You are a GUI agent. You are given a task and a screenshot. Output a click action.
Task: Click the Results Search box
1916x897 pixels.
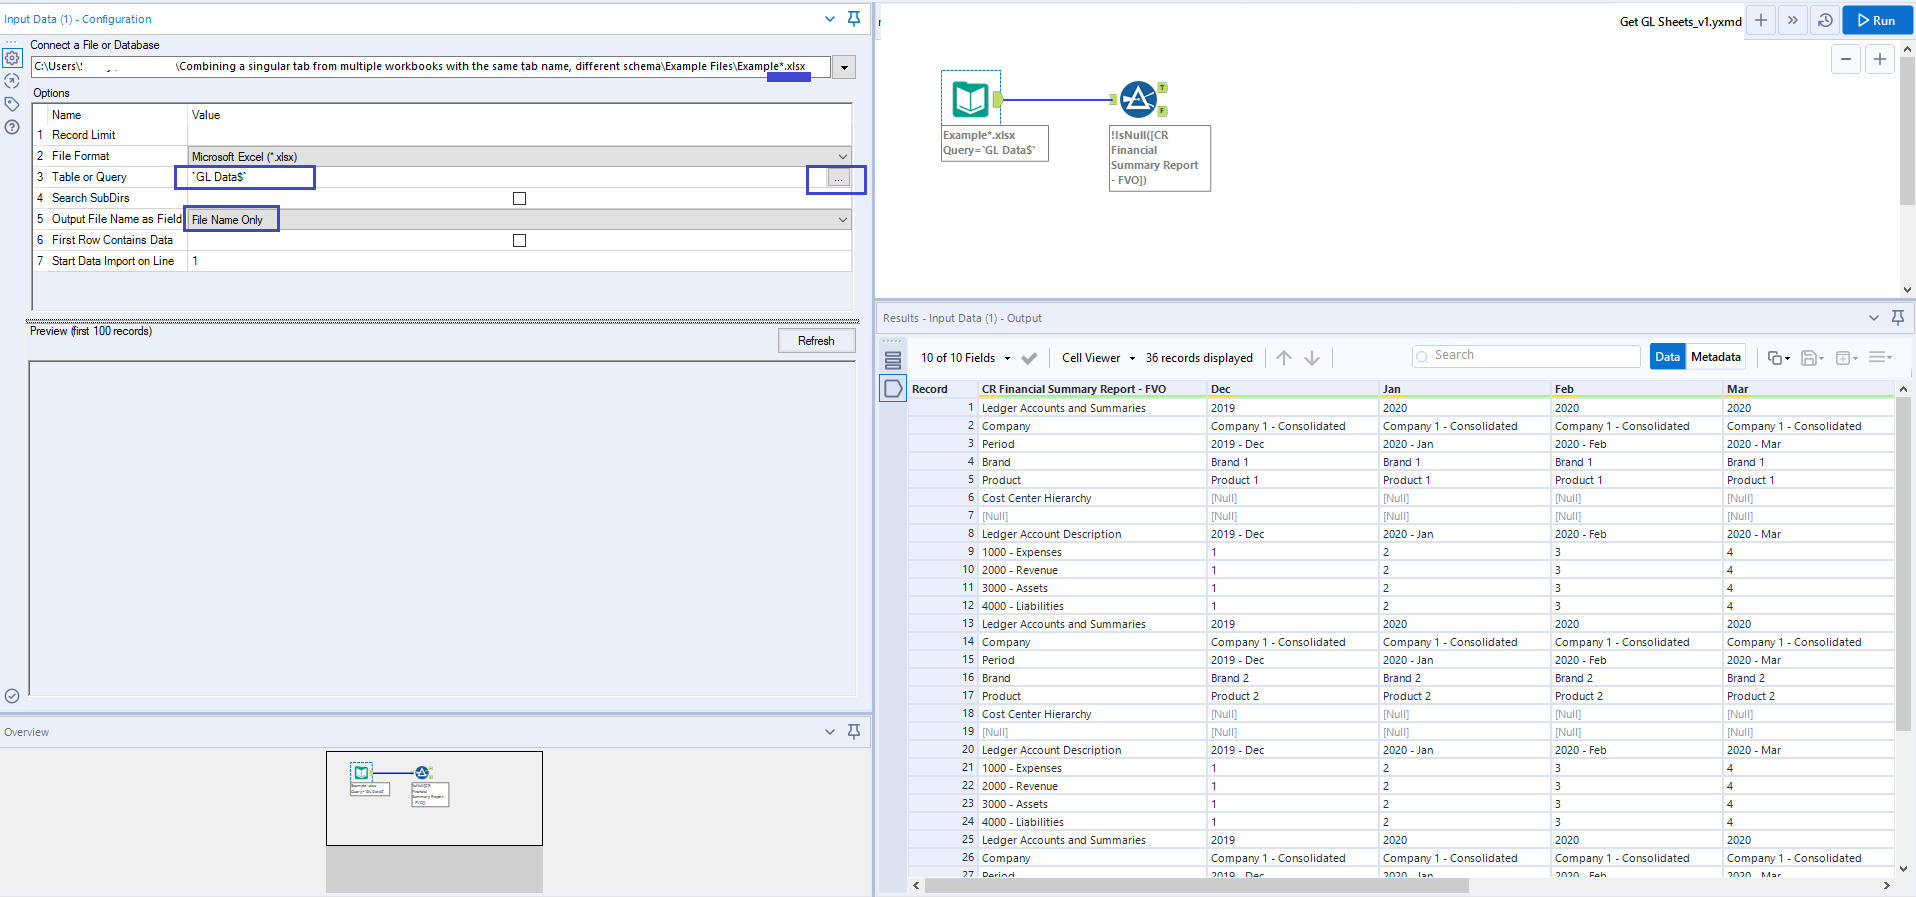[1526, 355]
